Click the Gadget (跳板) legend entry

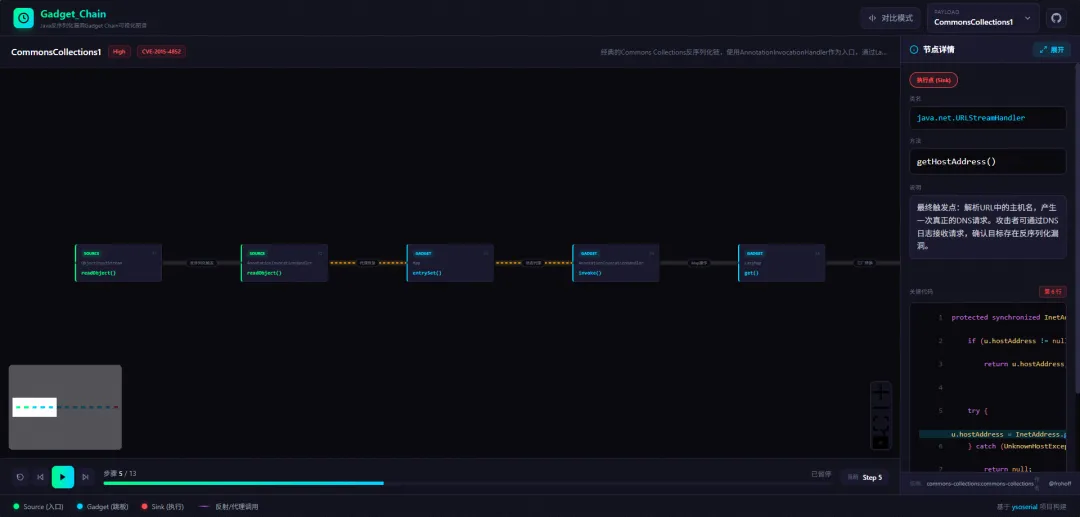[x=103, y=507]
